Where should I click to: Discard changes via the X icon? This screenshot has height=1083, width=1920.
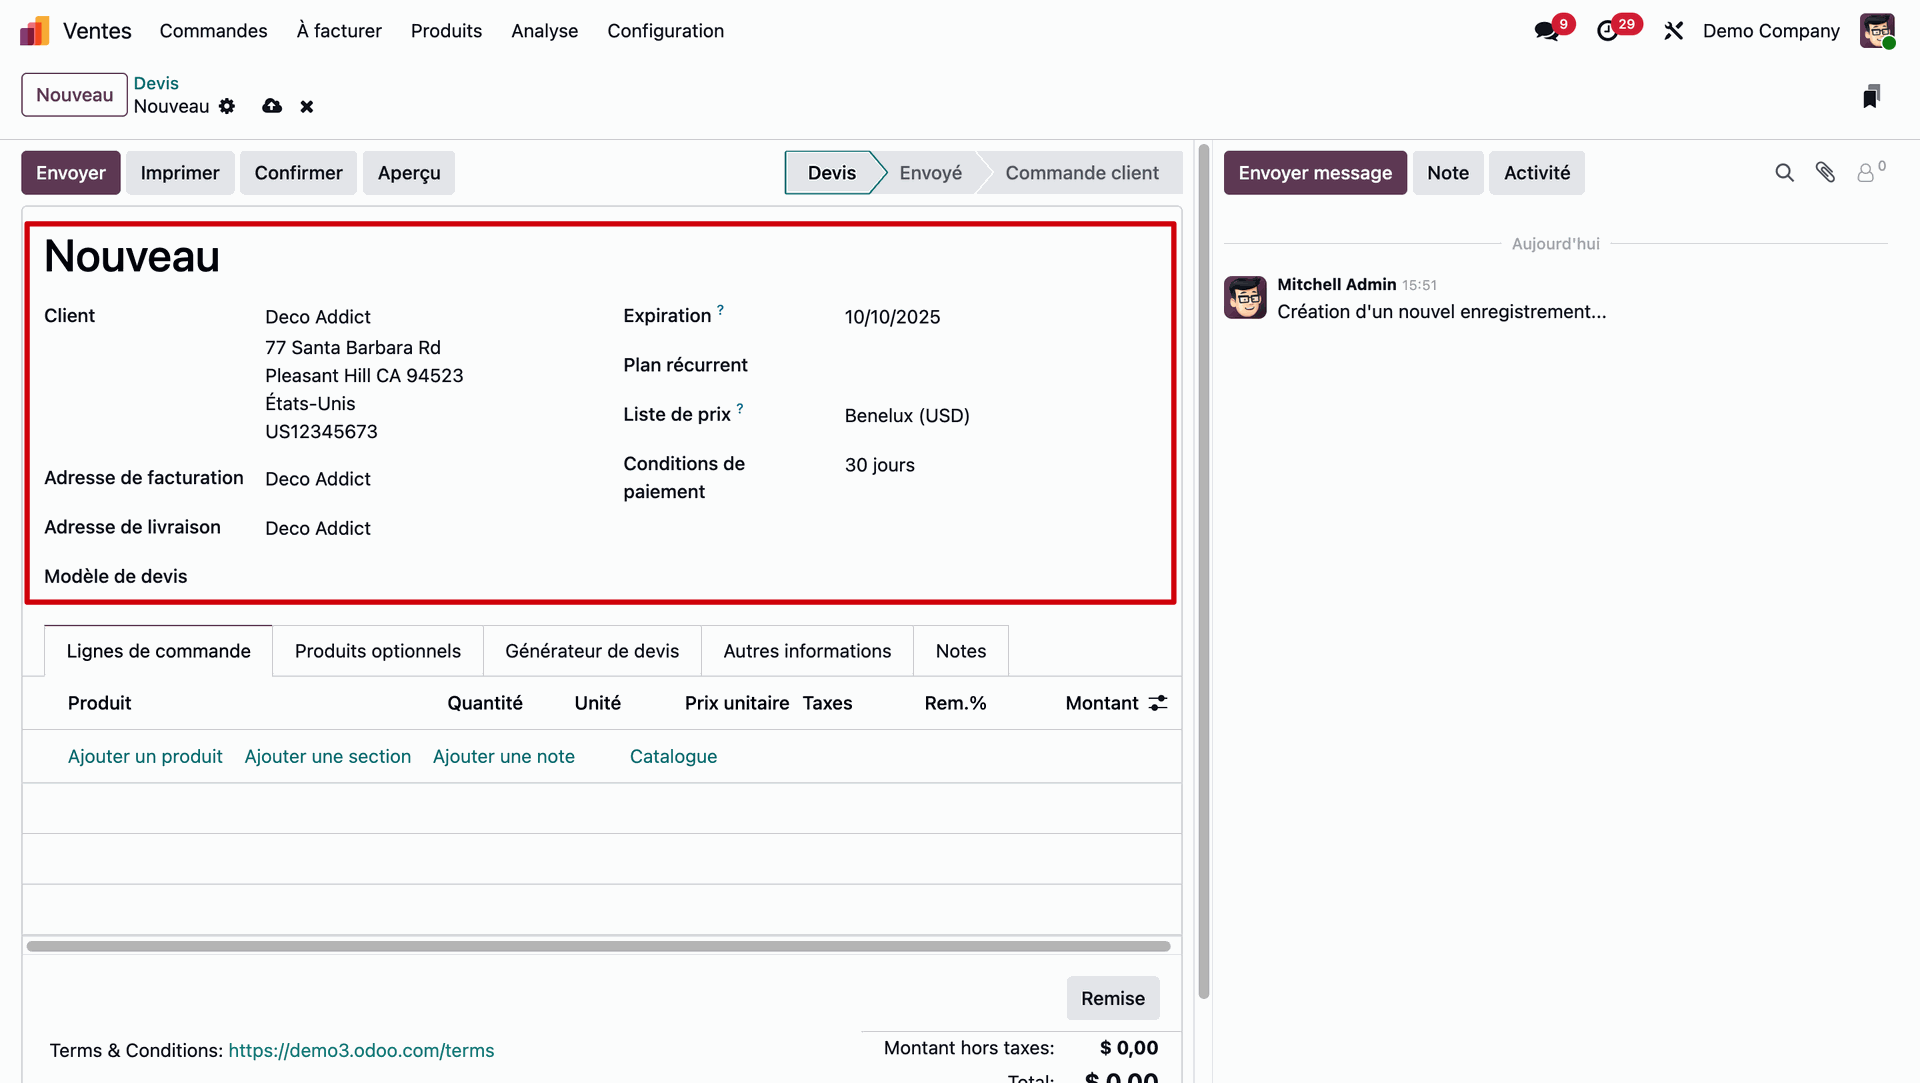(306, 106)
